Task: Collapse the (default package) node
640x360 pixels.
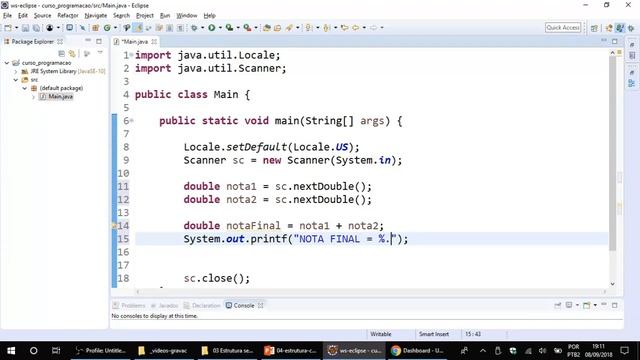Action: (24, 88)
